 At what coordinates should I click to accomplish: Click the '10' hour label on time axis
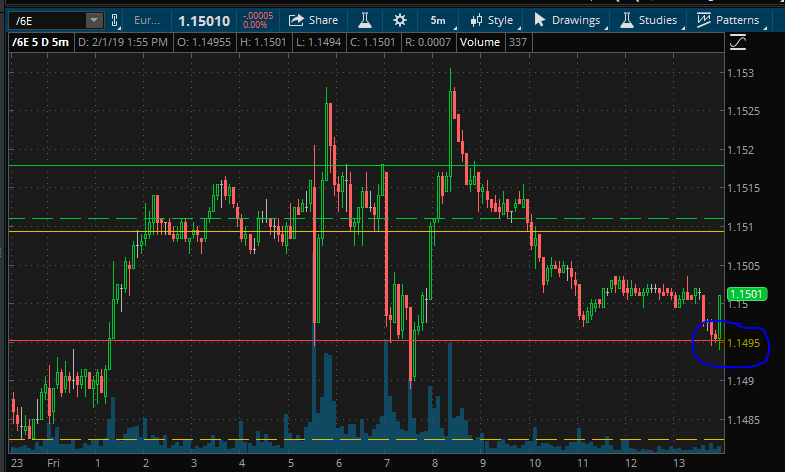(535, 463)
